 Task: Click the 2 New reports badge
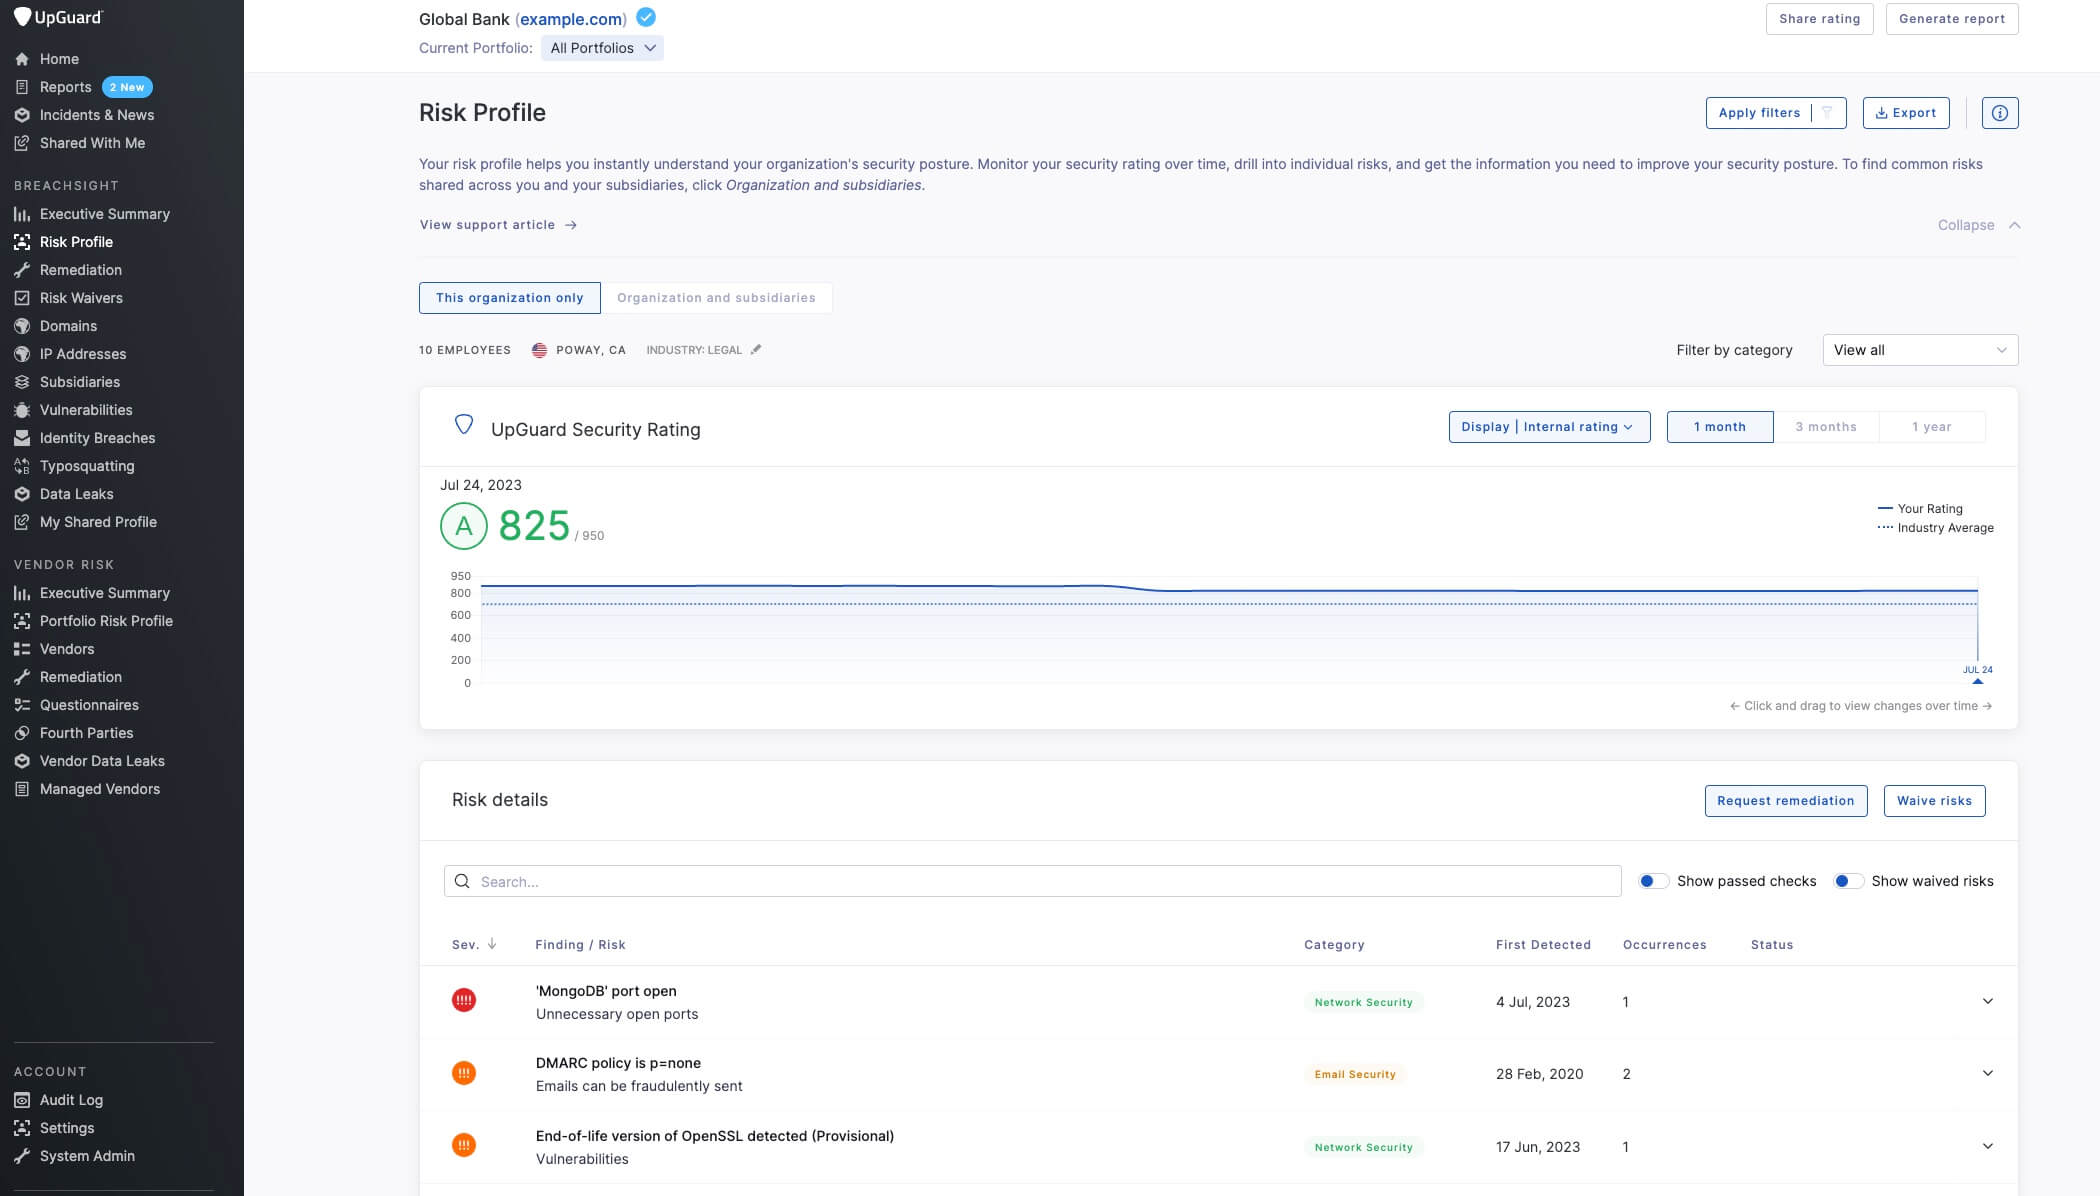pyautogui.click(x=127, y=87)
